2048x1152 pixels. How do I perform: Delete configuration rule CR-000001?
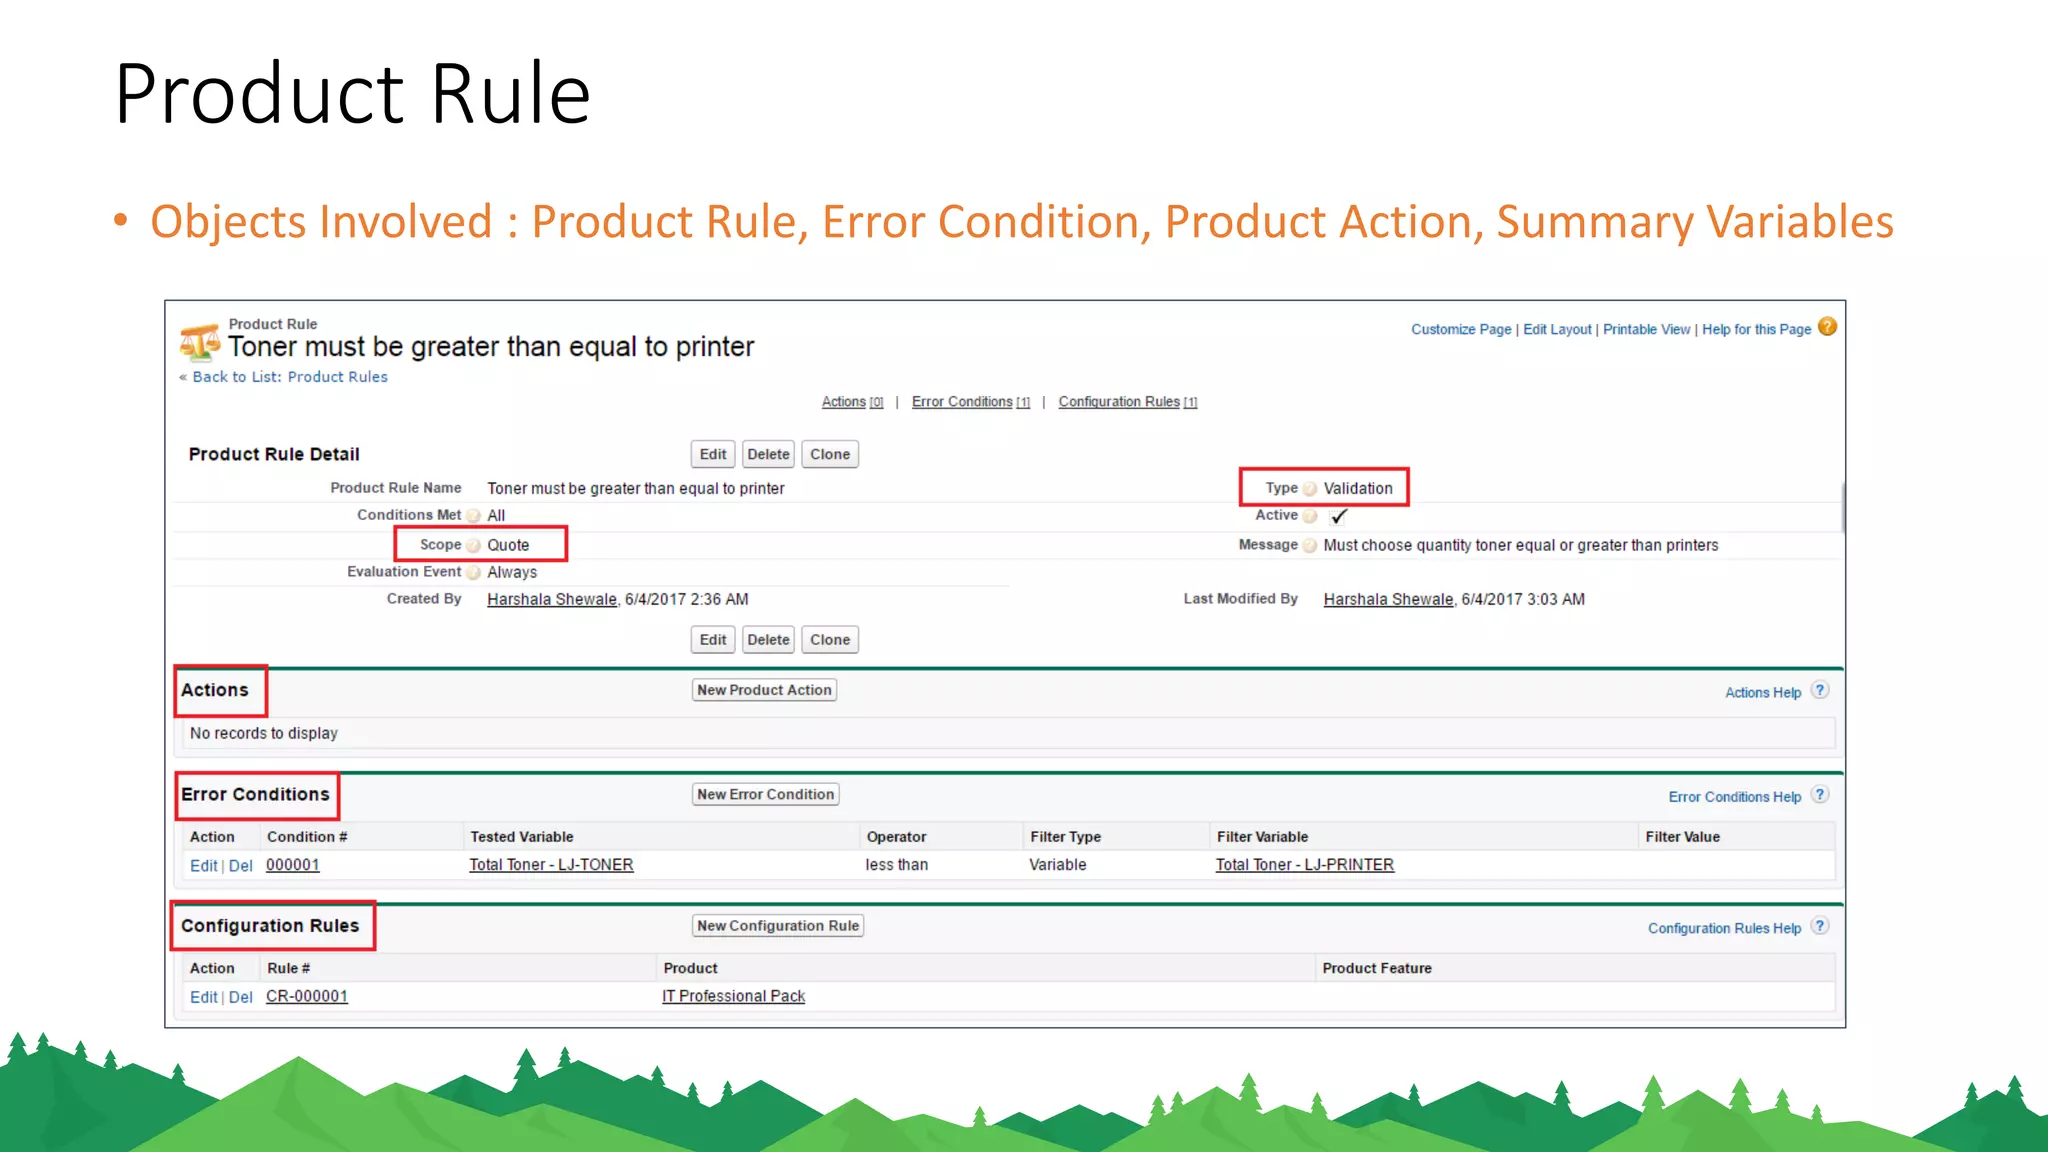[240, 997]
